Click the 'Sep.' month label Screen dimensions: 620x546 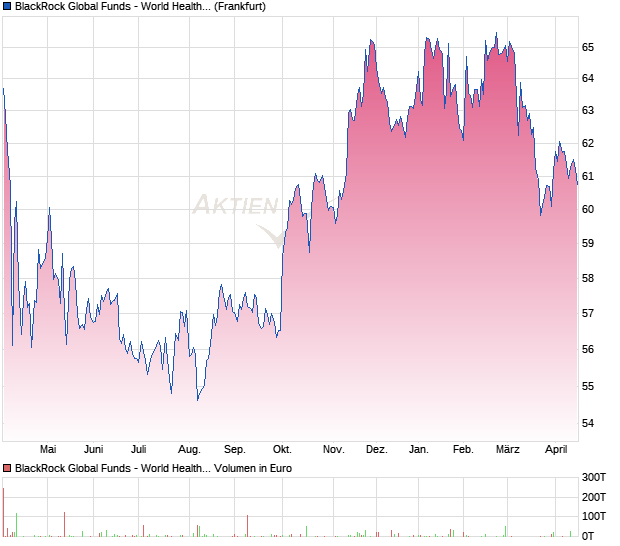pos(235,450)
